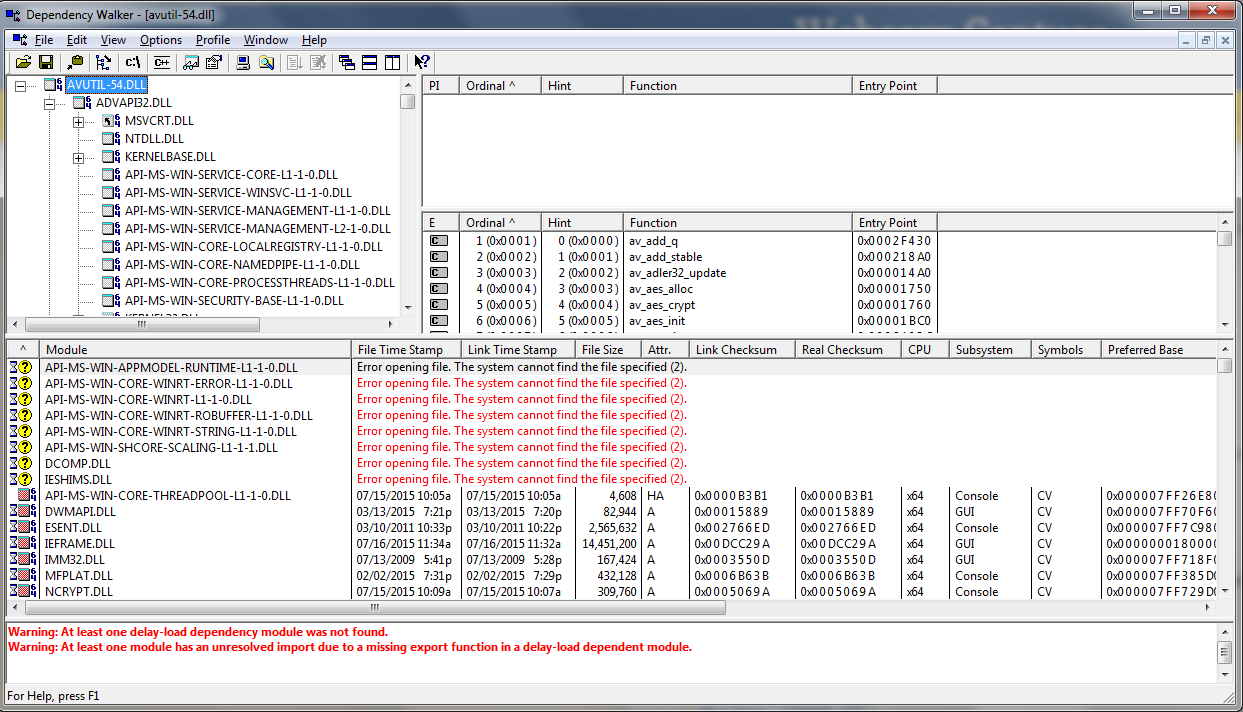
Task: Select NTDLL.DLL in the dependency tree
Action: pyautogui.click(x=154, y=139)
